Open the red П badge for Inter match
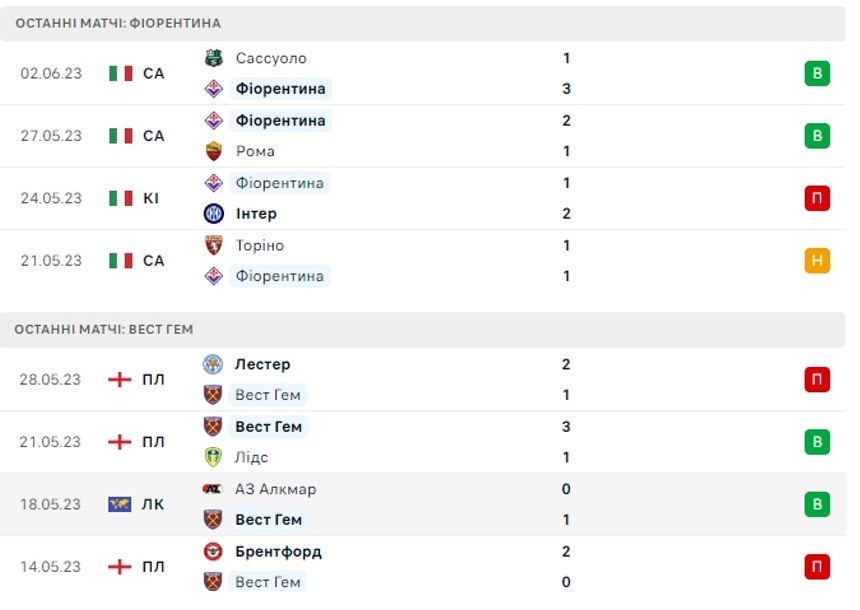The height and width of the screenshot is (610, 860). point(817,198)
